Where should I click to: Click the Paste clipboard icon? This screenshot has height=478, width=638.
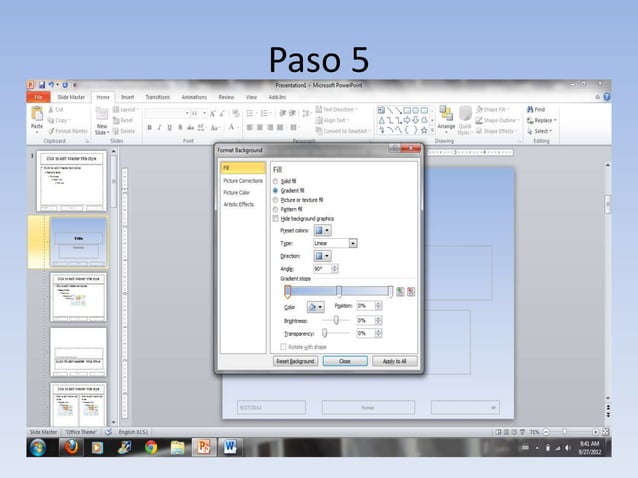coord(37,113)
